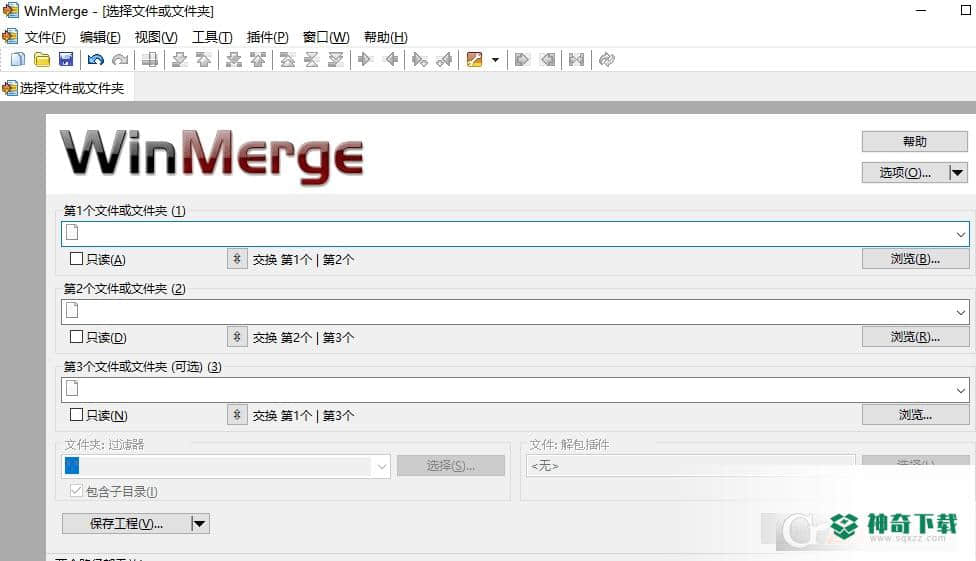The width and height of the screenshot is (976, 561).
Task: Click the 帮助 button
Action: click(x=914, y=141)
